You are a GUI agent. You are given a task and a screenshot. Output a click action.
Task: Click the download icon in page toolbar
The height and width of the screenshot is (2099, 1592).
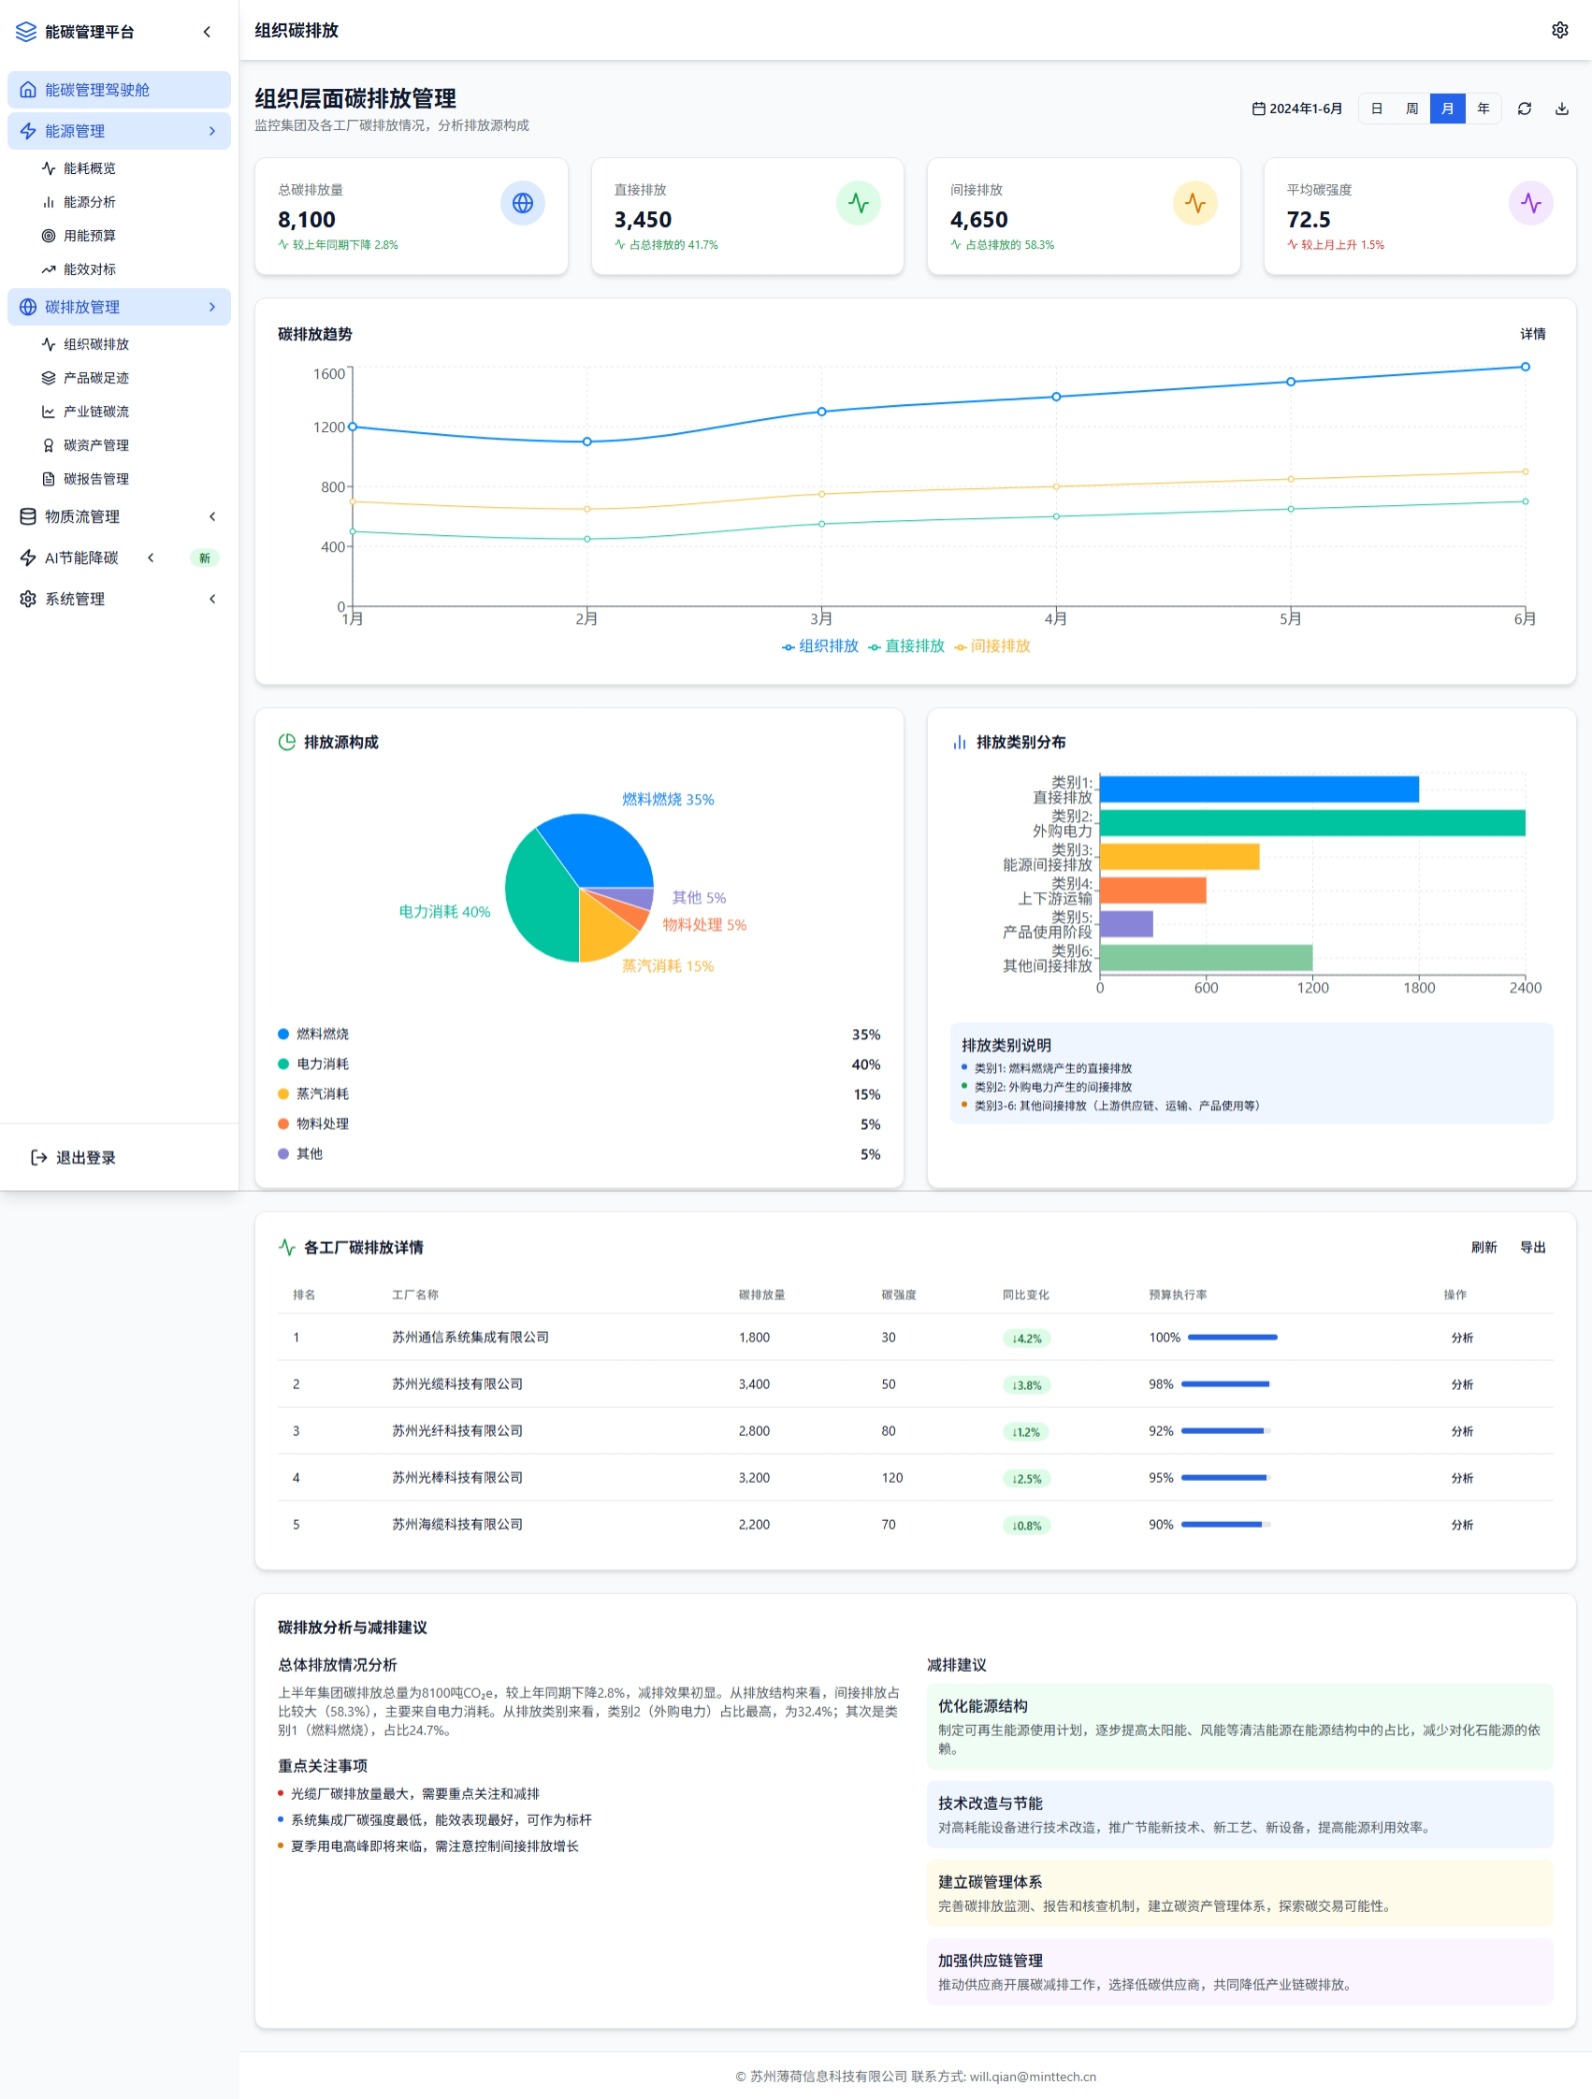coord(1561,109)
